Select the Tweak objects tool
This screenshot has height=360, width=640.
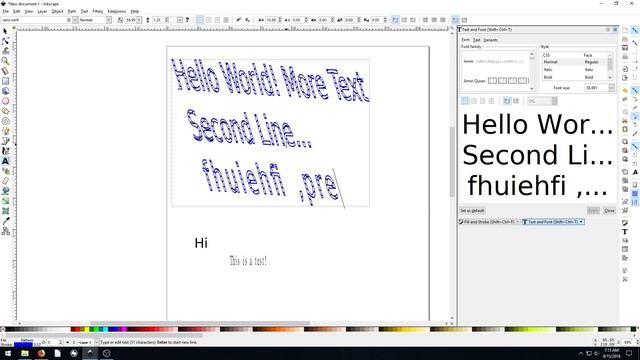pos(5,51)
